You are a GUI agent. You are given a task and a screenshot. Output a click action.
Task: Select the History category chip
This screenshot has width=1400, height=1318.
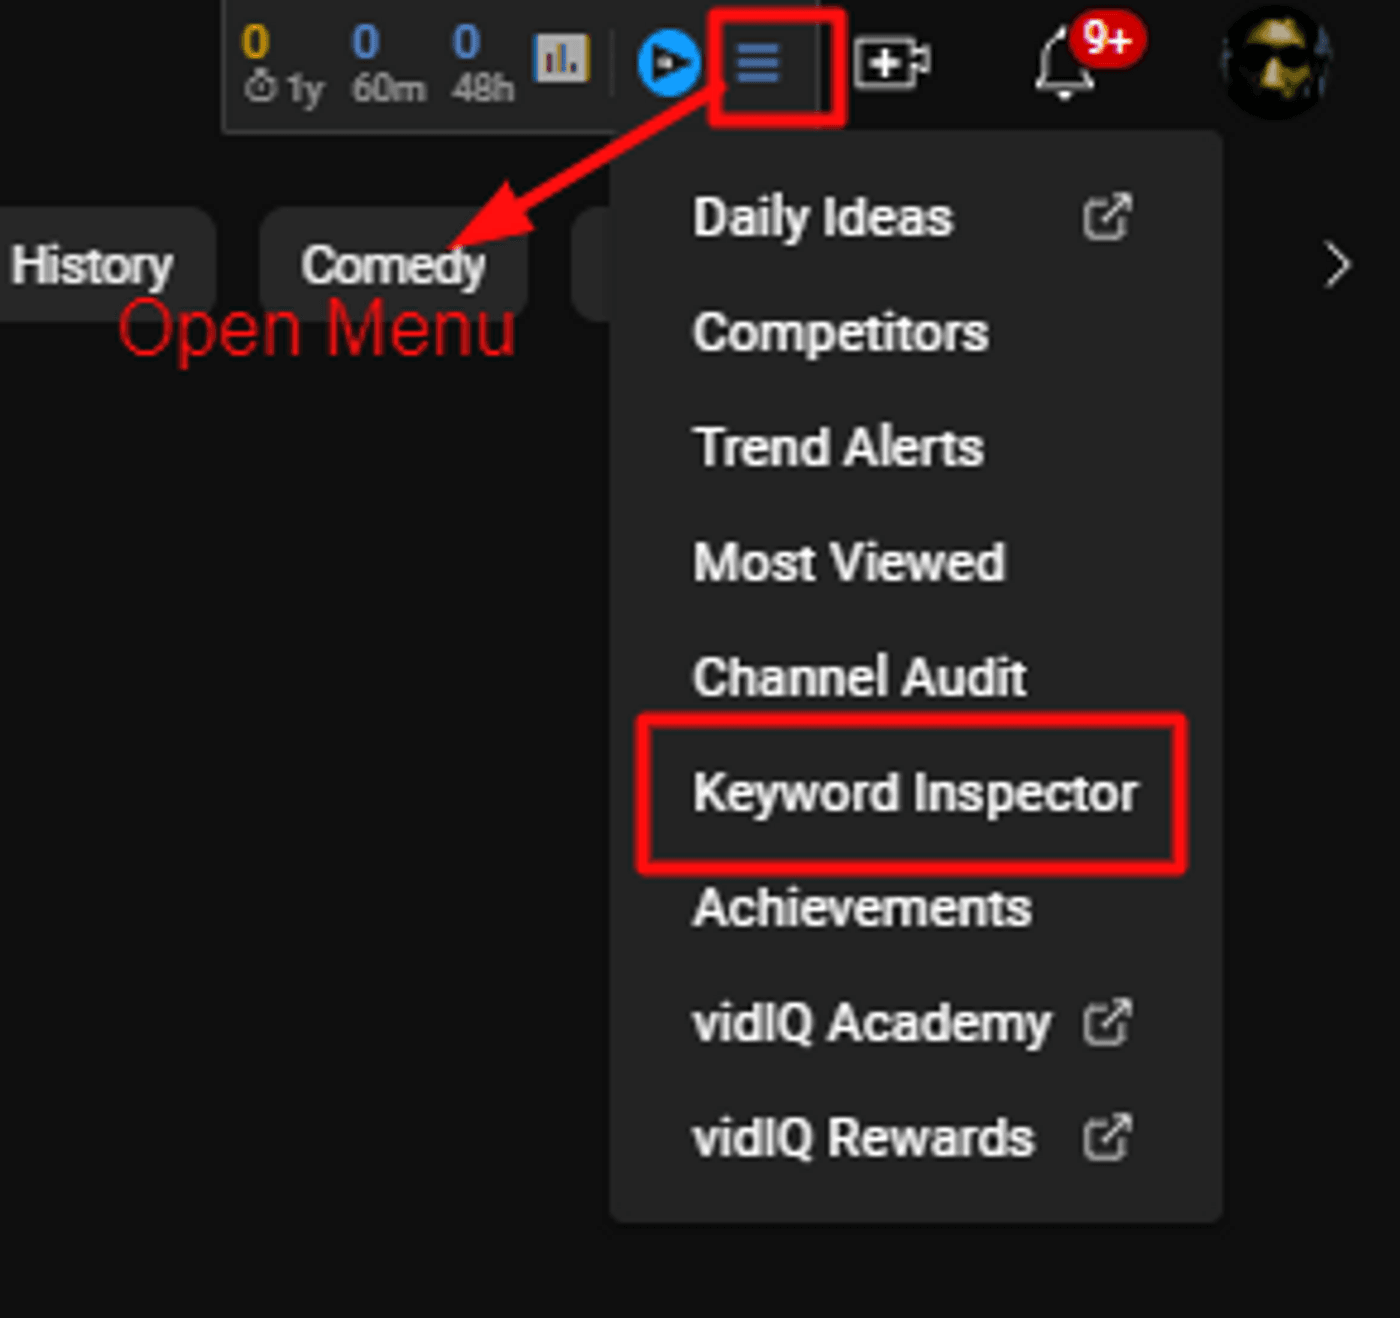(93, 266)
